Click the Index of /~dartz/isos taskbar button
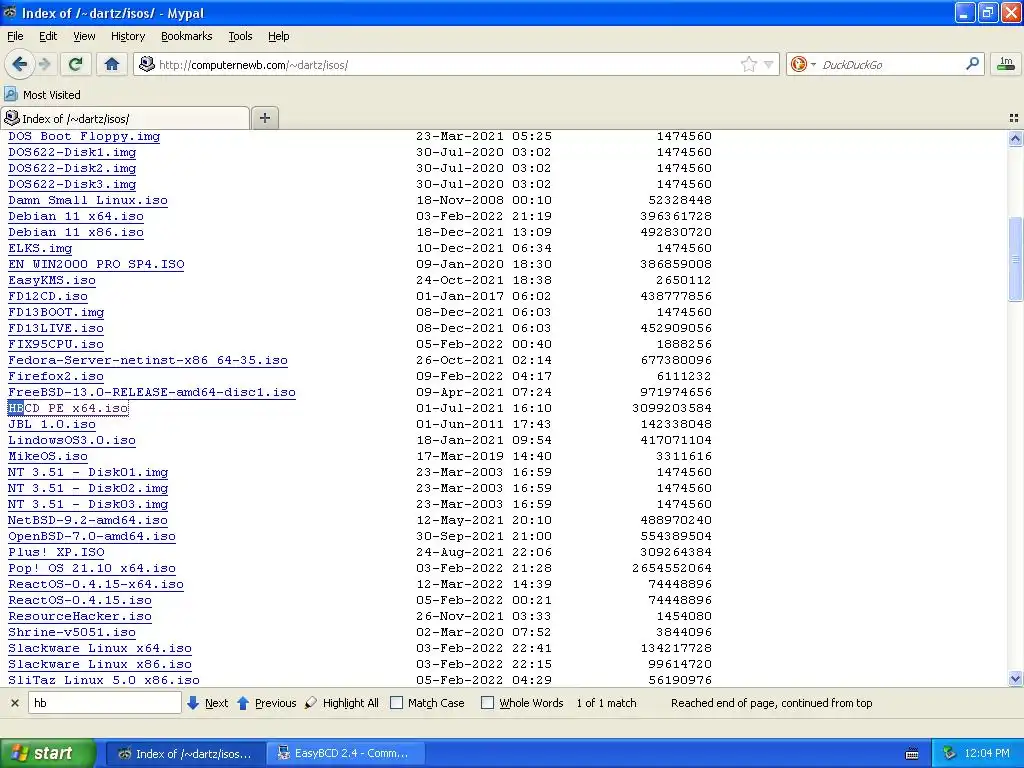Viewport: 1024px width, 768px height. click(x=185, y=753)
